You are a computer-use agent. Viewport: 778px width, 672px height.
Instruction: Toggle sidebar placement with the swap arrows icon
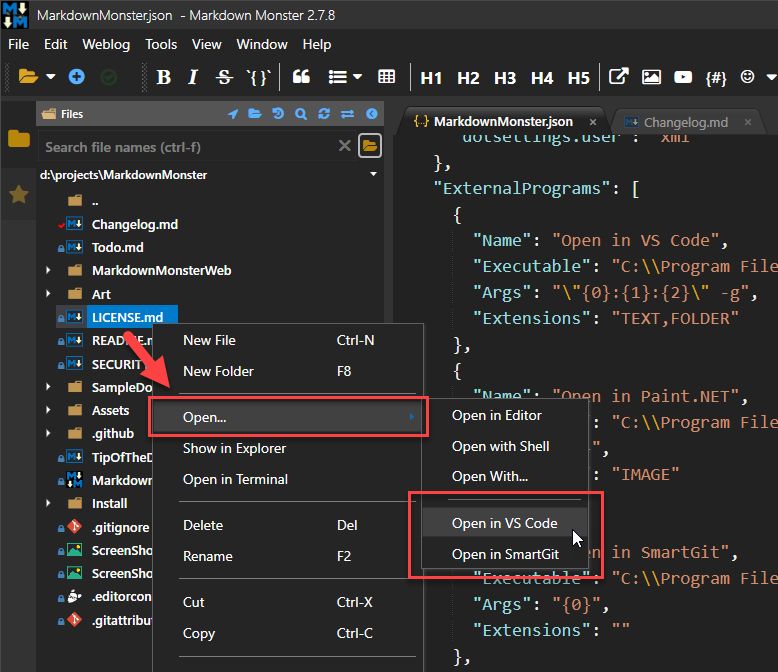pos(347,114)
